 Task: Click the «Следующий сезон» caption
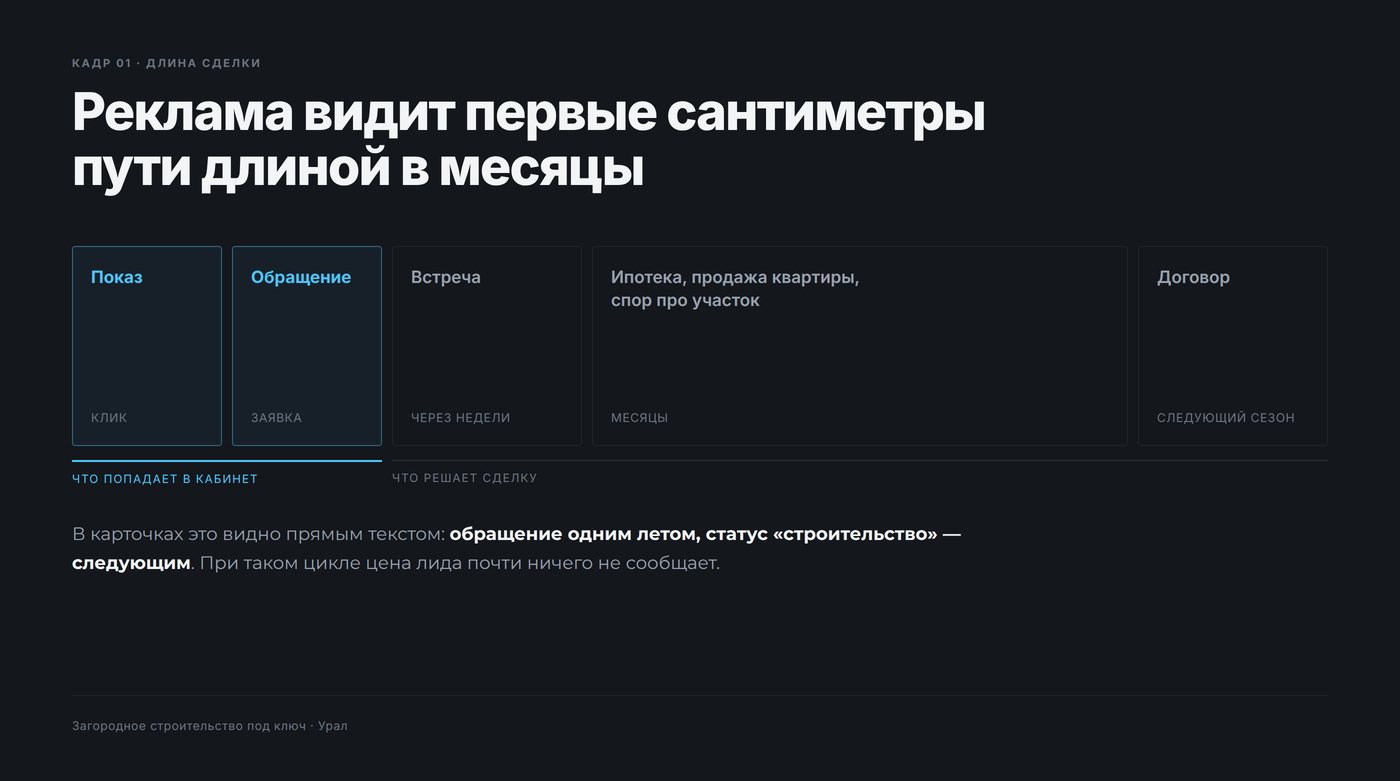(1226, 418)
